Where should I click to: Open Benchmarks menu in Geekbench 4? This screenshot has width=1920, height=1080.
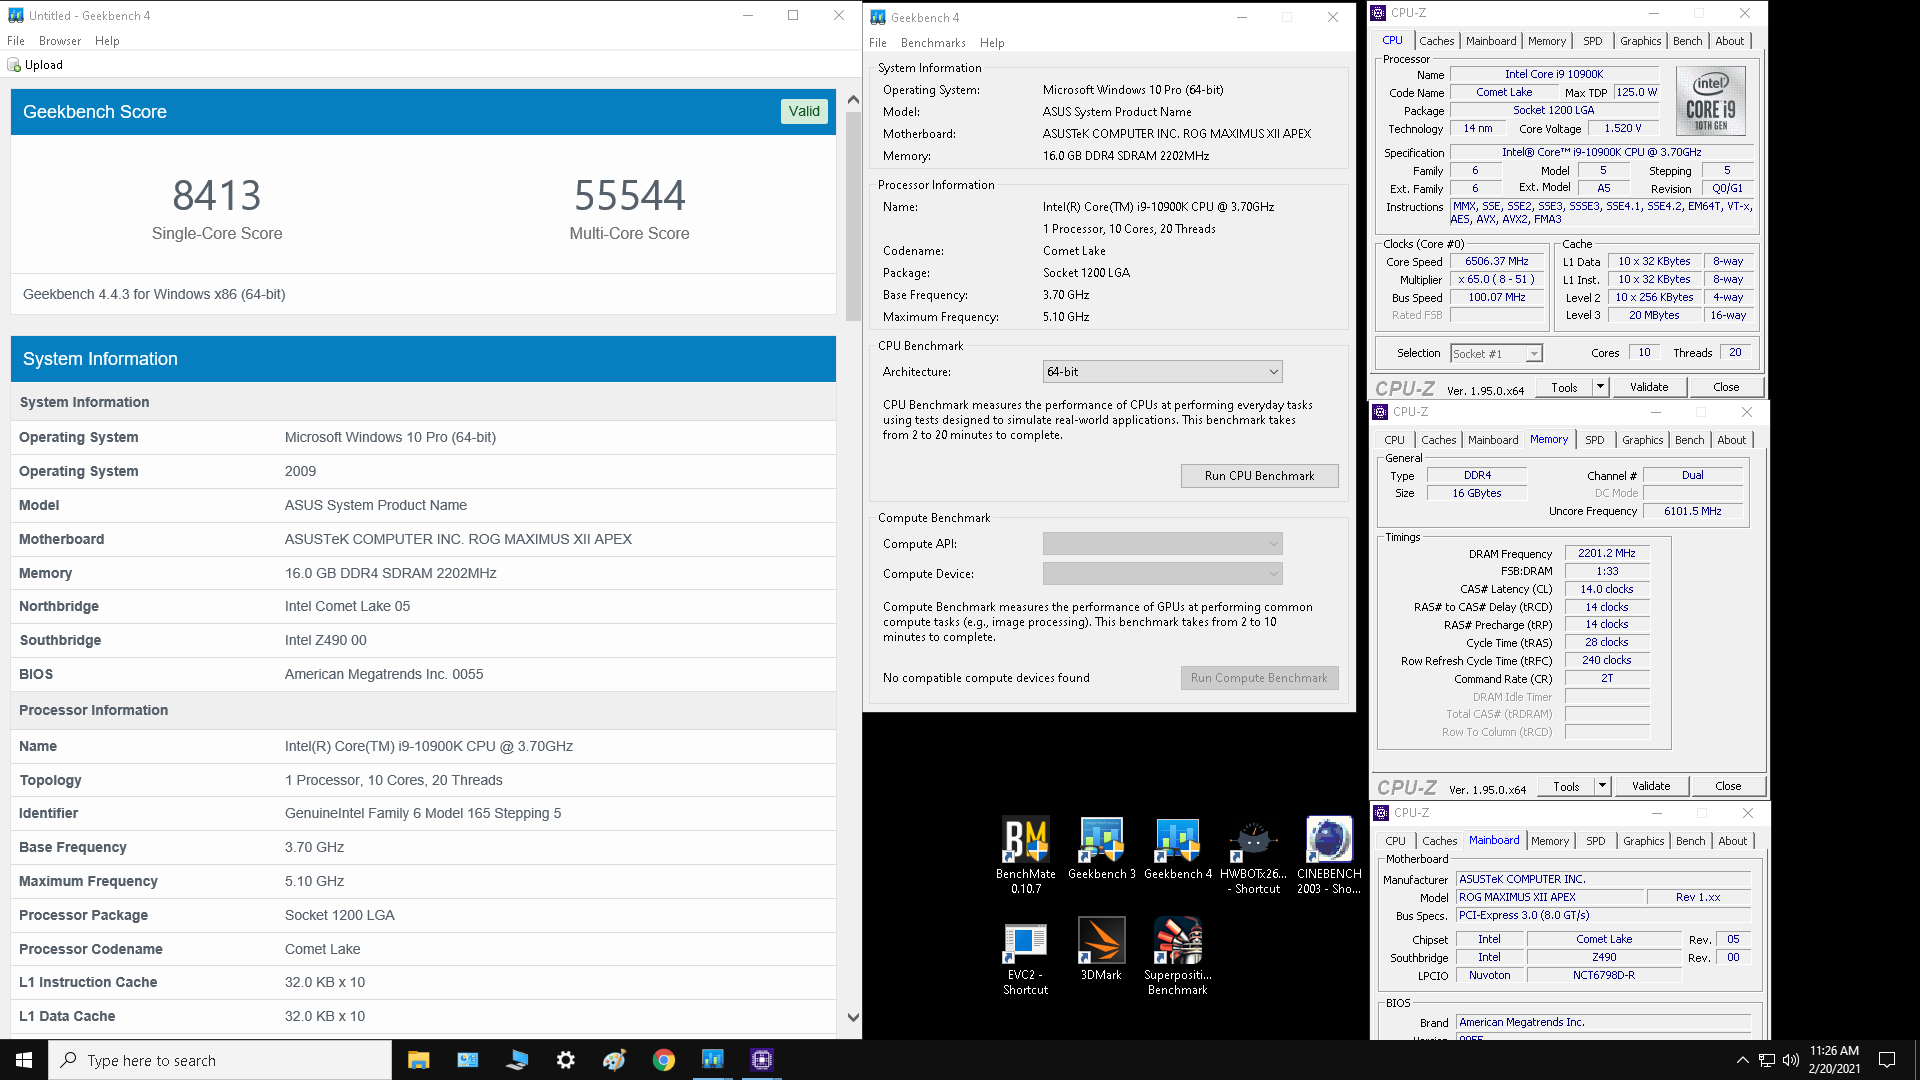[933, 43]
